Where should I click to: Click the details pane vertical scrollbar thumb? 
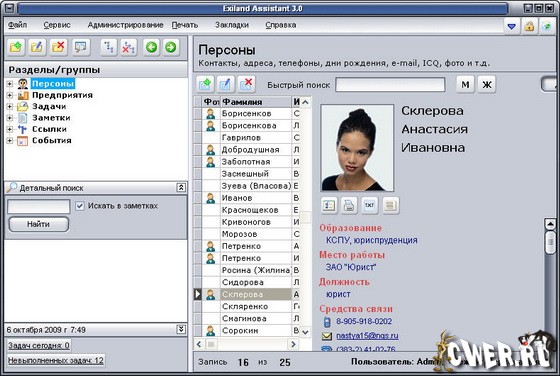point(550,242)
